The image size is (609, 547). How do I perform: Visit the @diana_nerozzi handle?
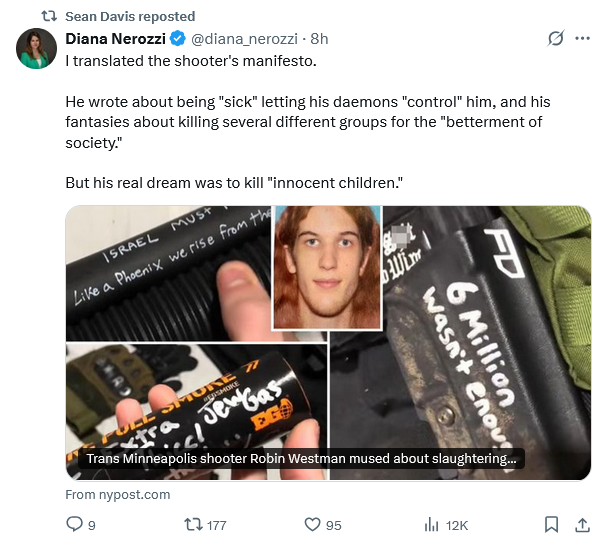[x=245, y=39]
